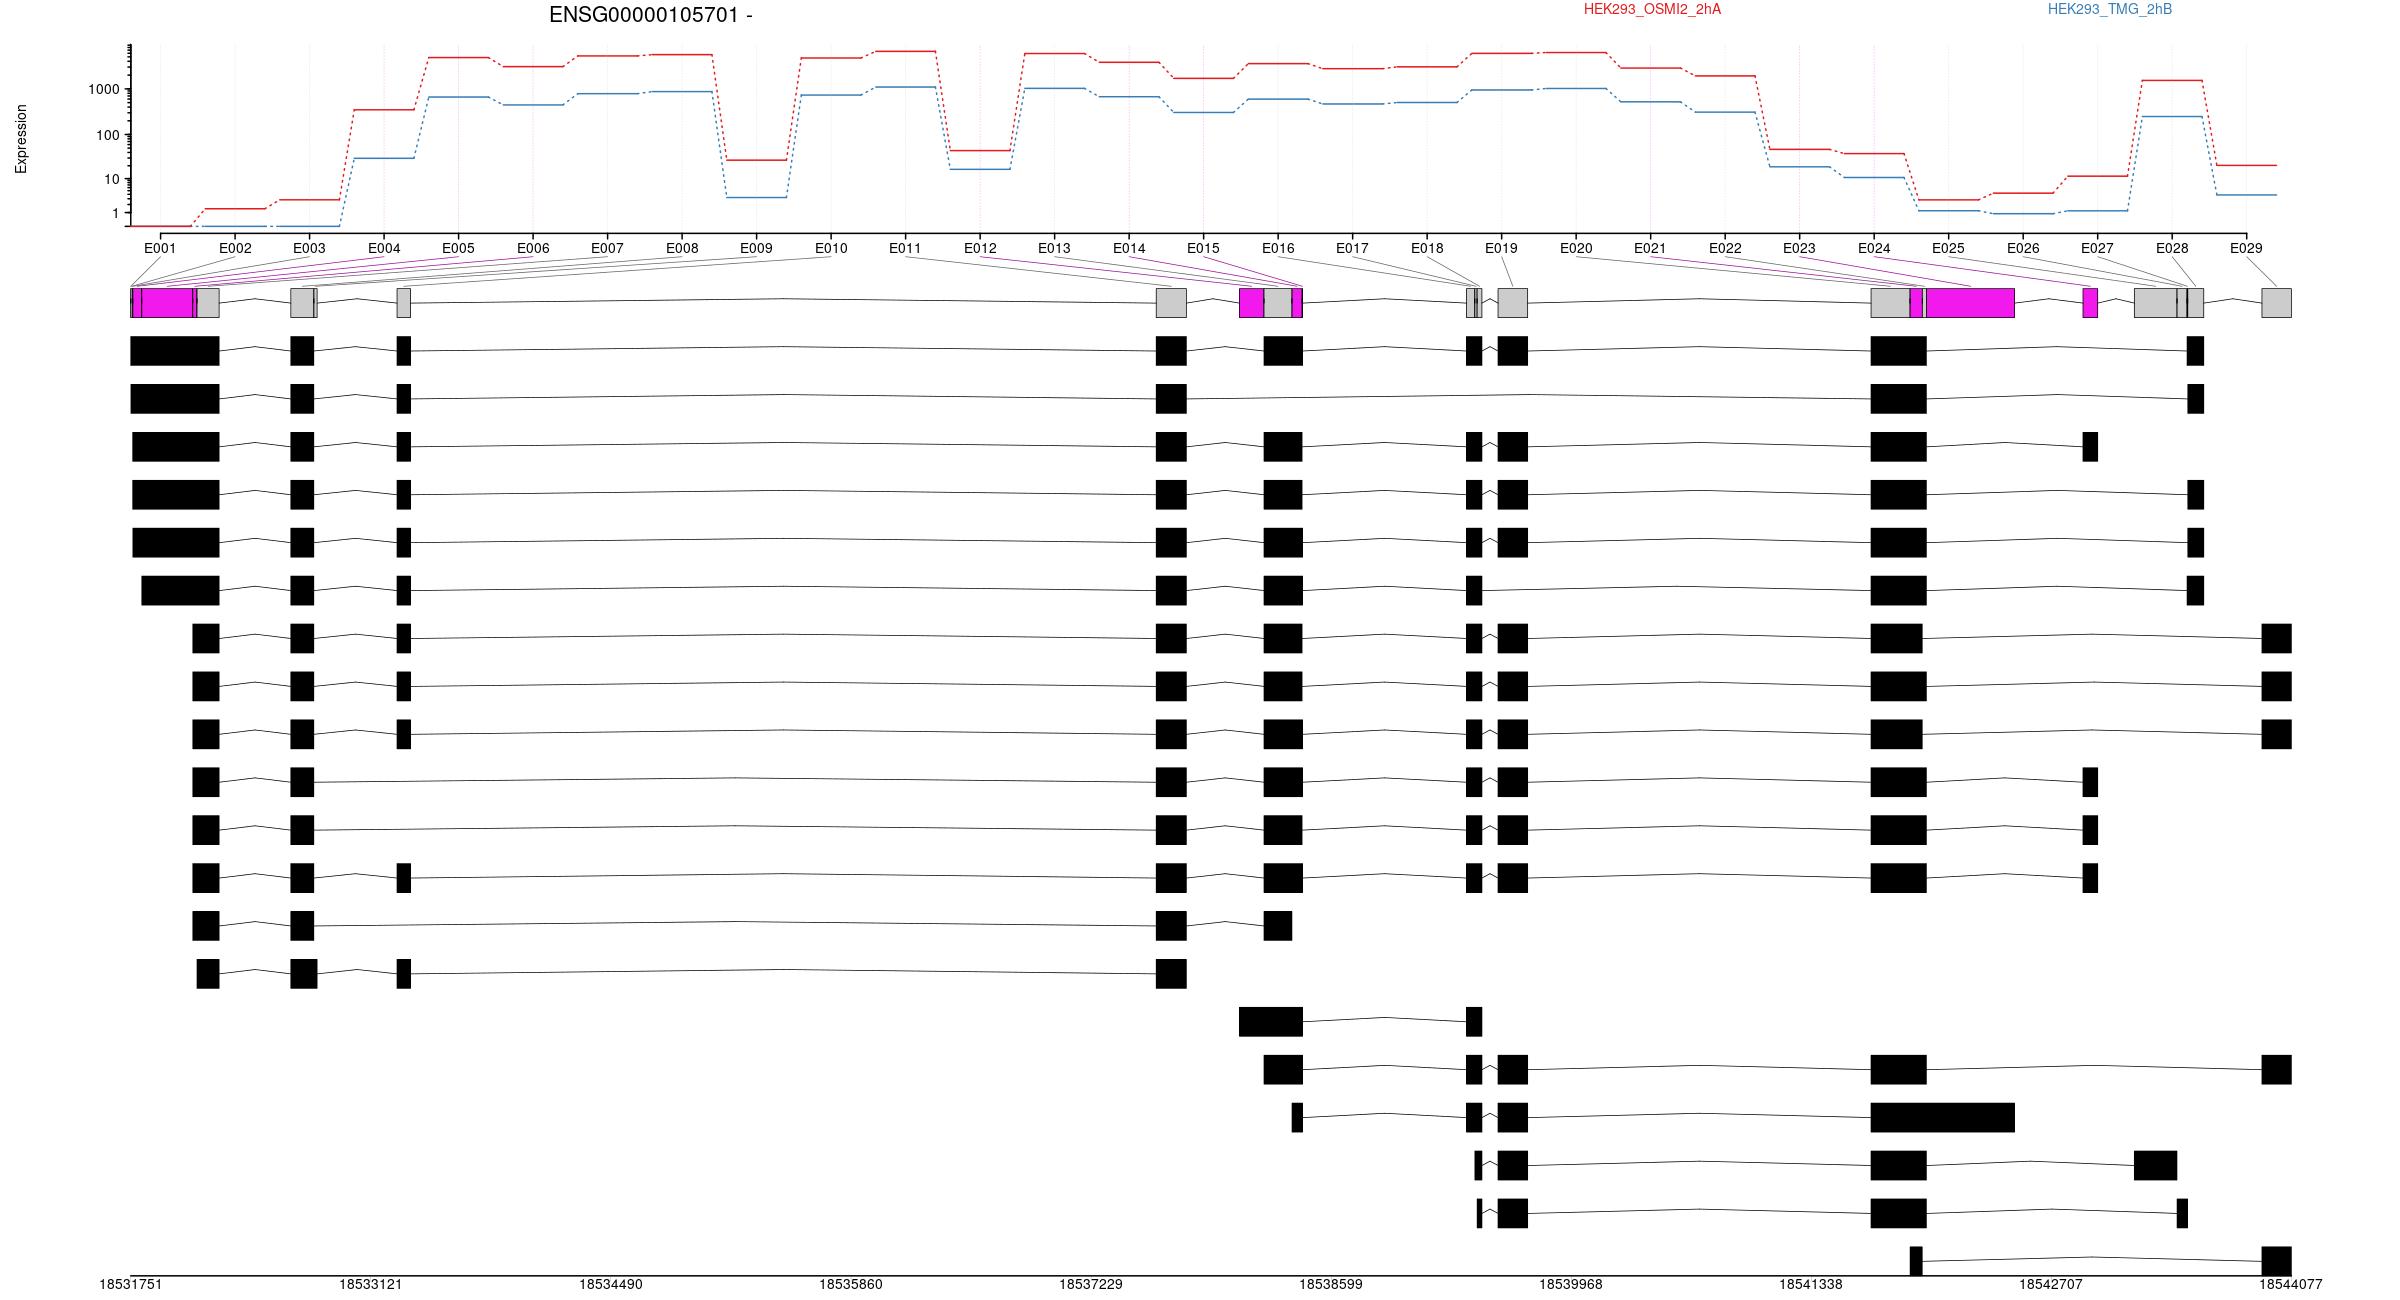Screen dimensions: 2400x1300
Task: Click exon bin label E026
Action: coord(2023,248)
